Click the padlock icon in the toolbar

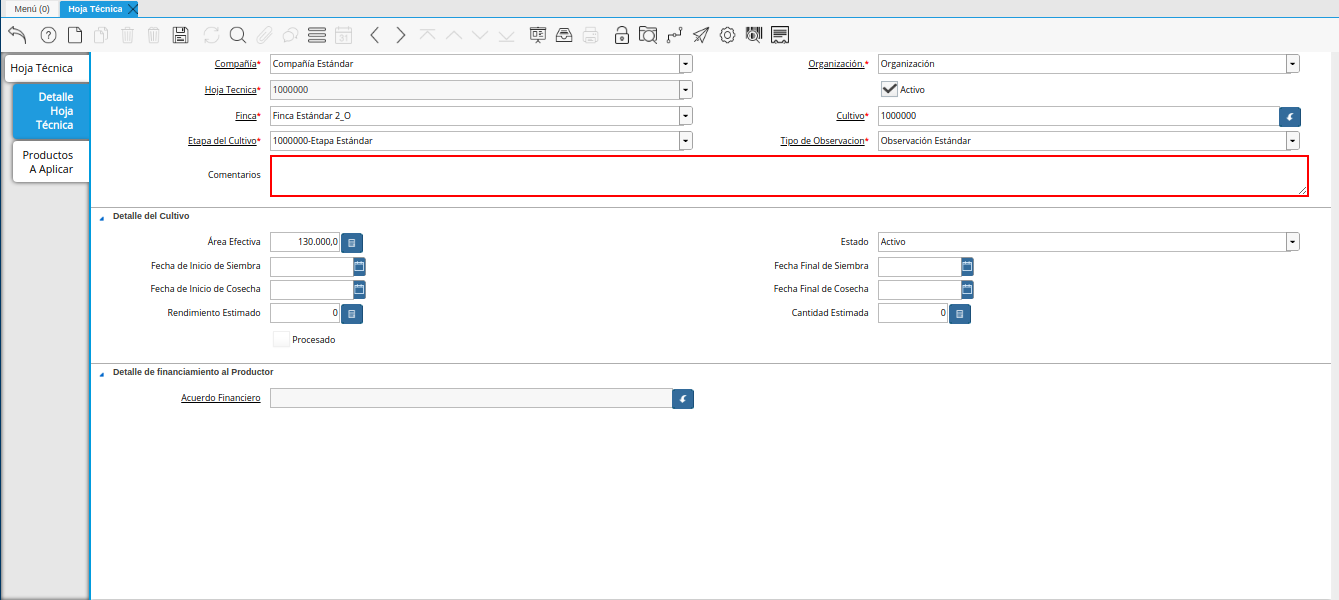622,35
